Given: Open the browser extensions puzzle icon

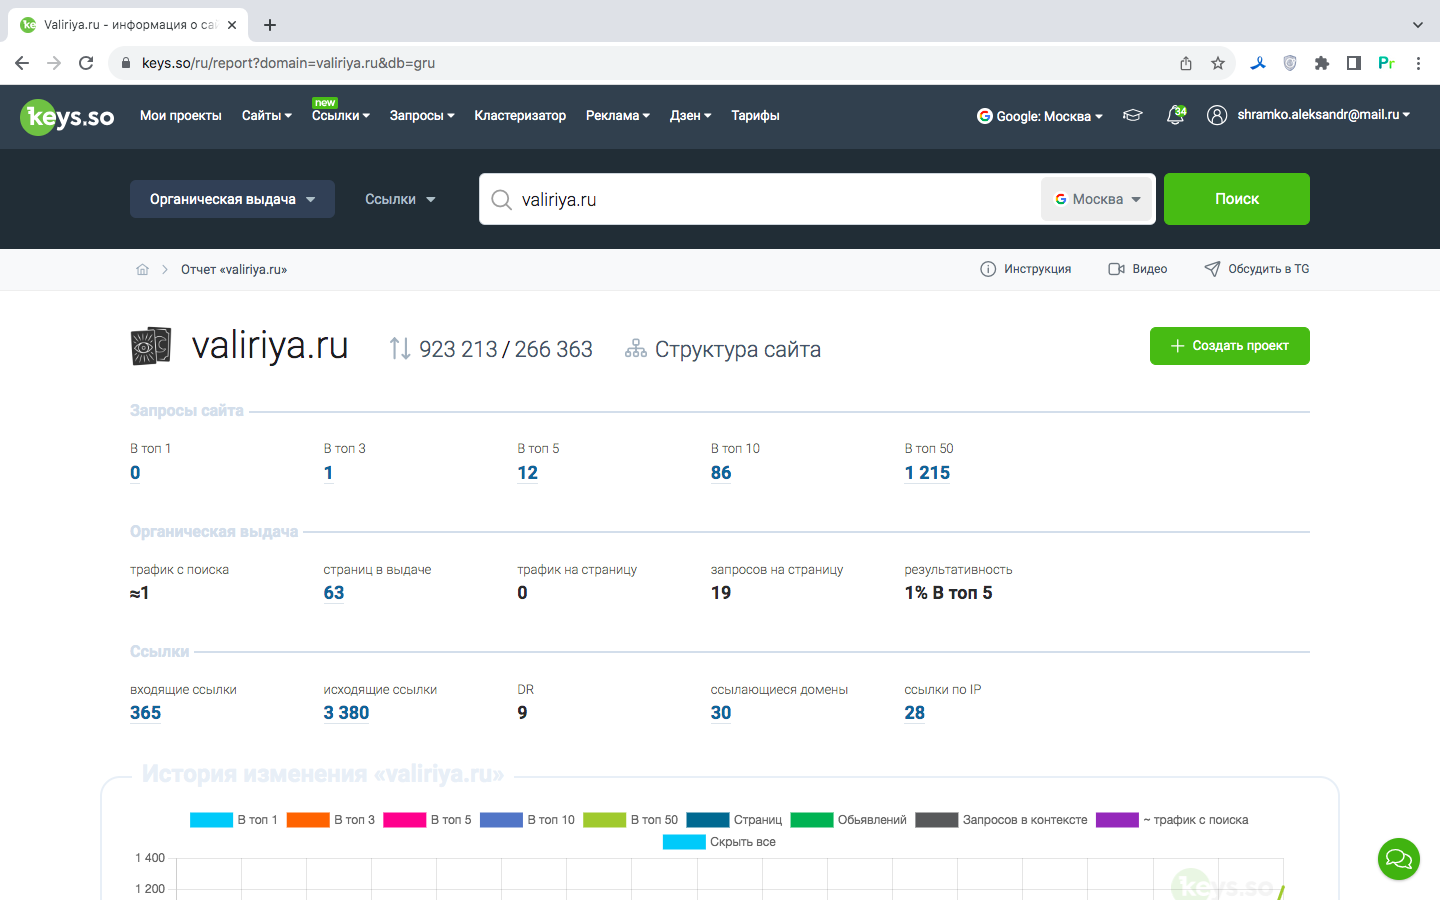Looking at the screenshot, I should (1322, 63).
